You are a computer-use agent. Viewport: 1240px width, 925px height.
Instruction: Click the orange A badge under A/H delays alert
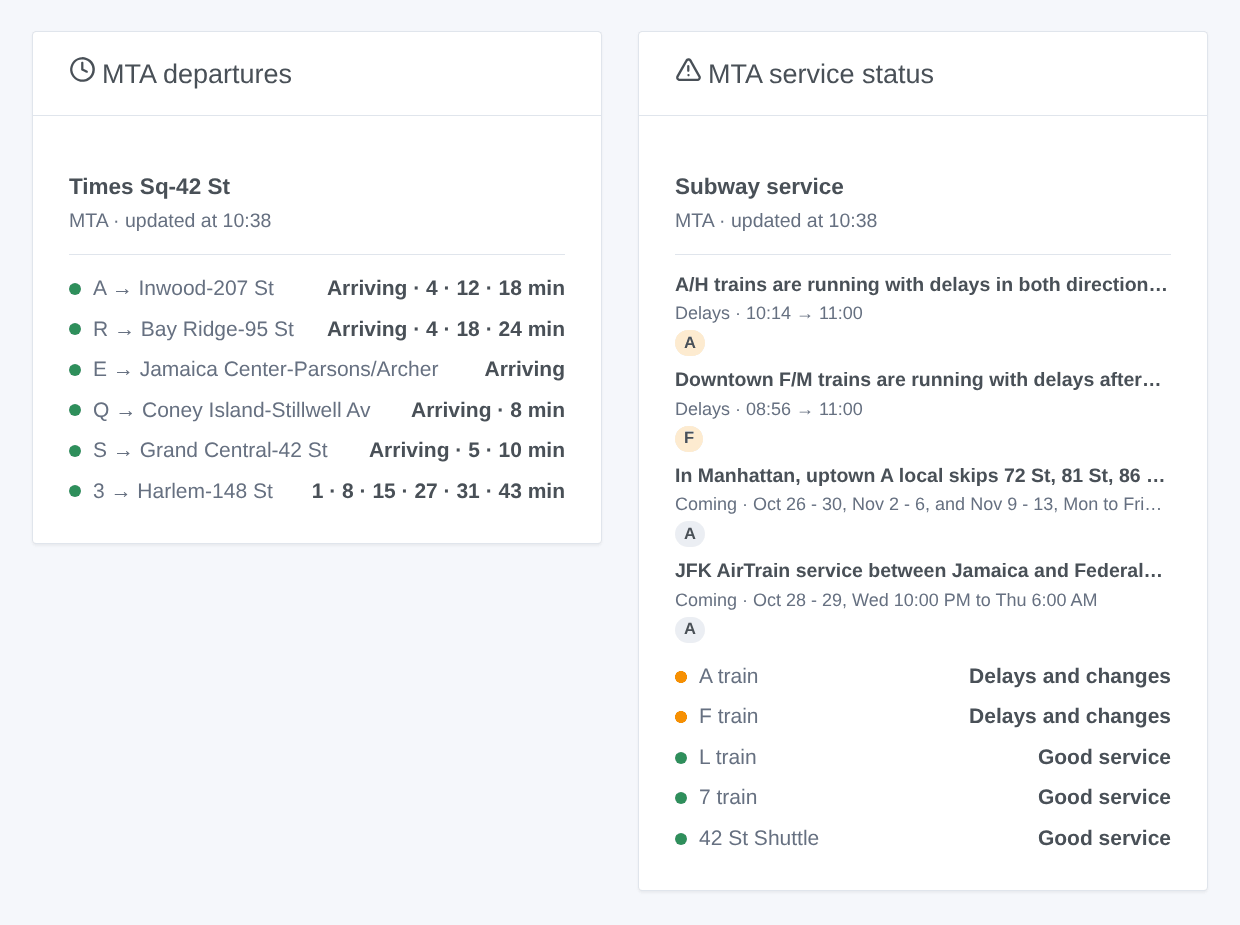(x=690, y=343)
